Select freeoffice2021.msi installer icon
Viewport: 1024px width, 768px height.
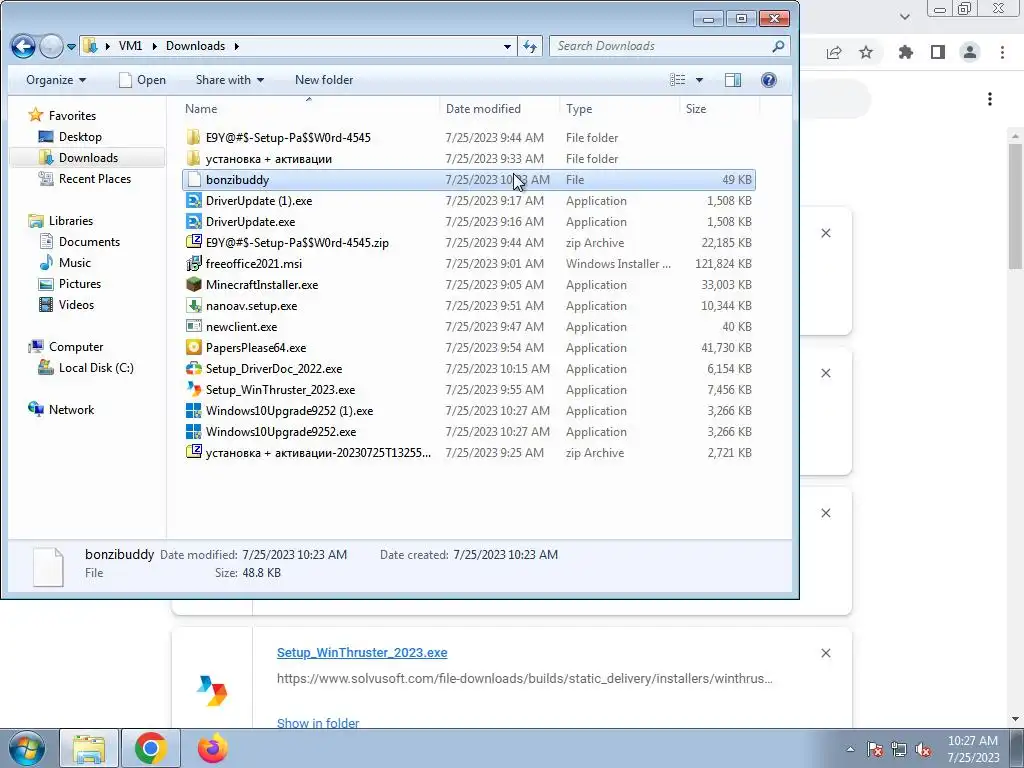(193, 264)
